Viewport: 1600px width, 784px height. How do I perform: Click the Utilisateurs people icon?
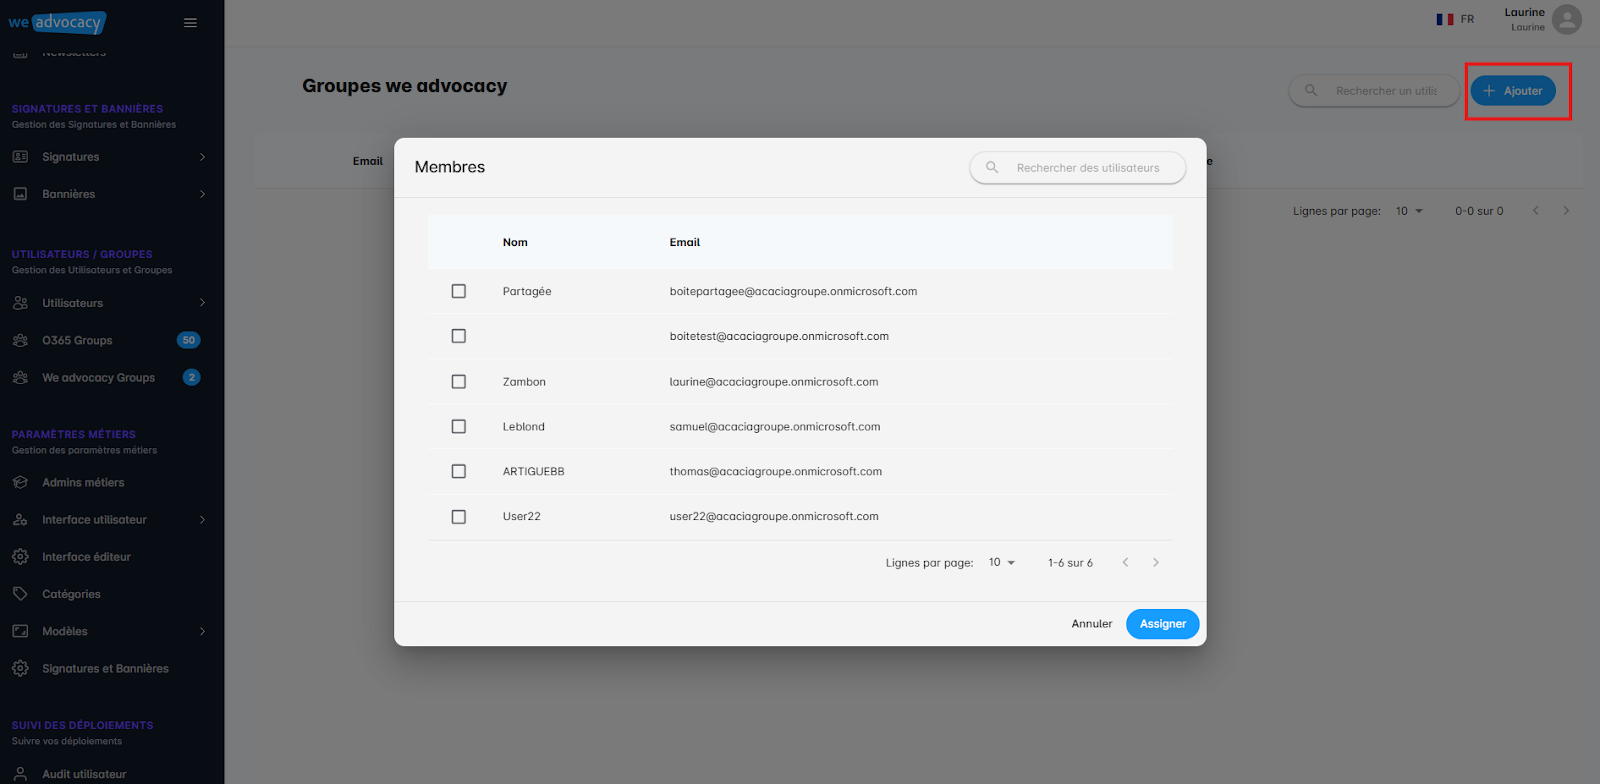20,303
